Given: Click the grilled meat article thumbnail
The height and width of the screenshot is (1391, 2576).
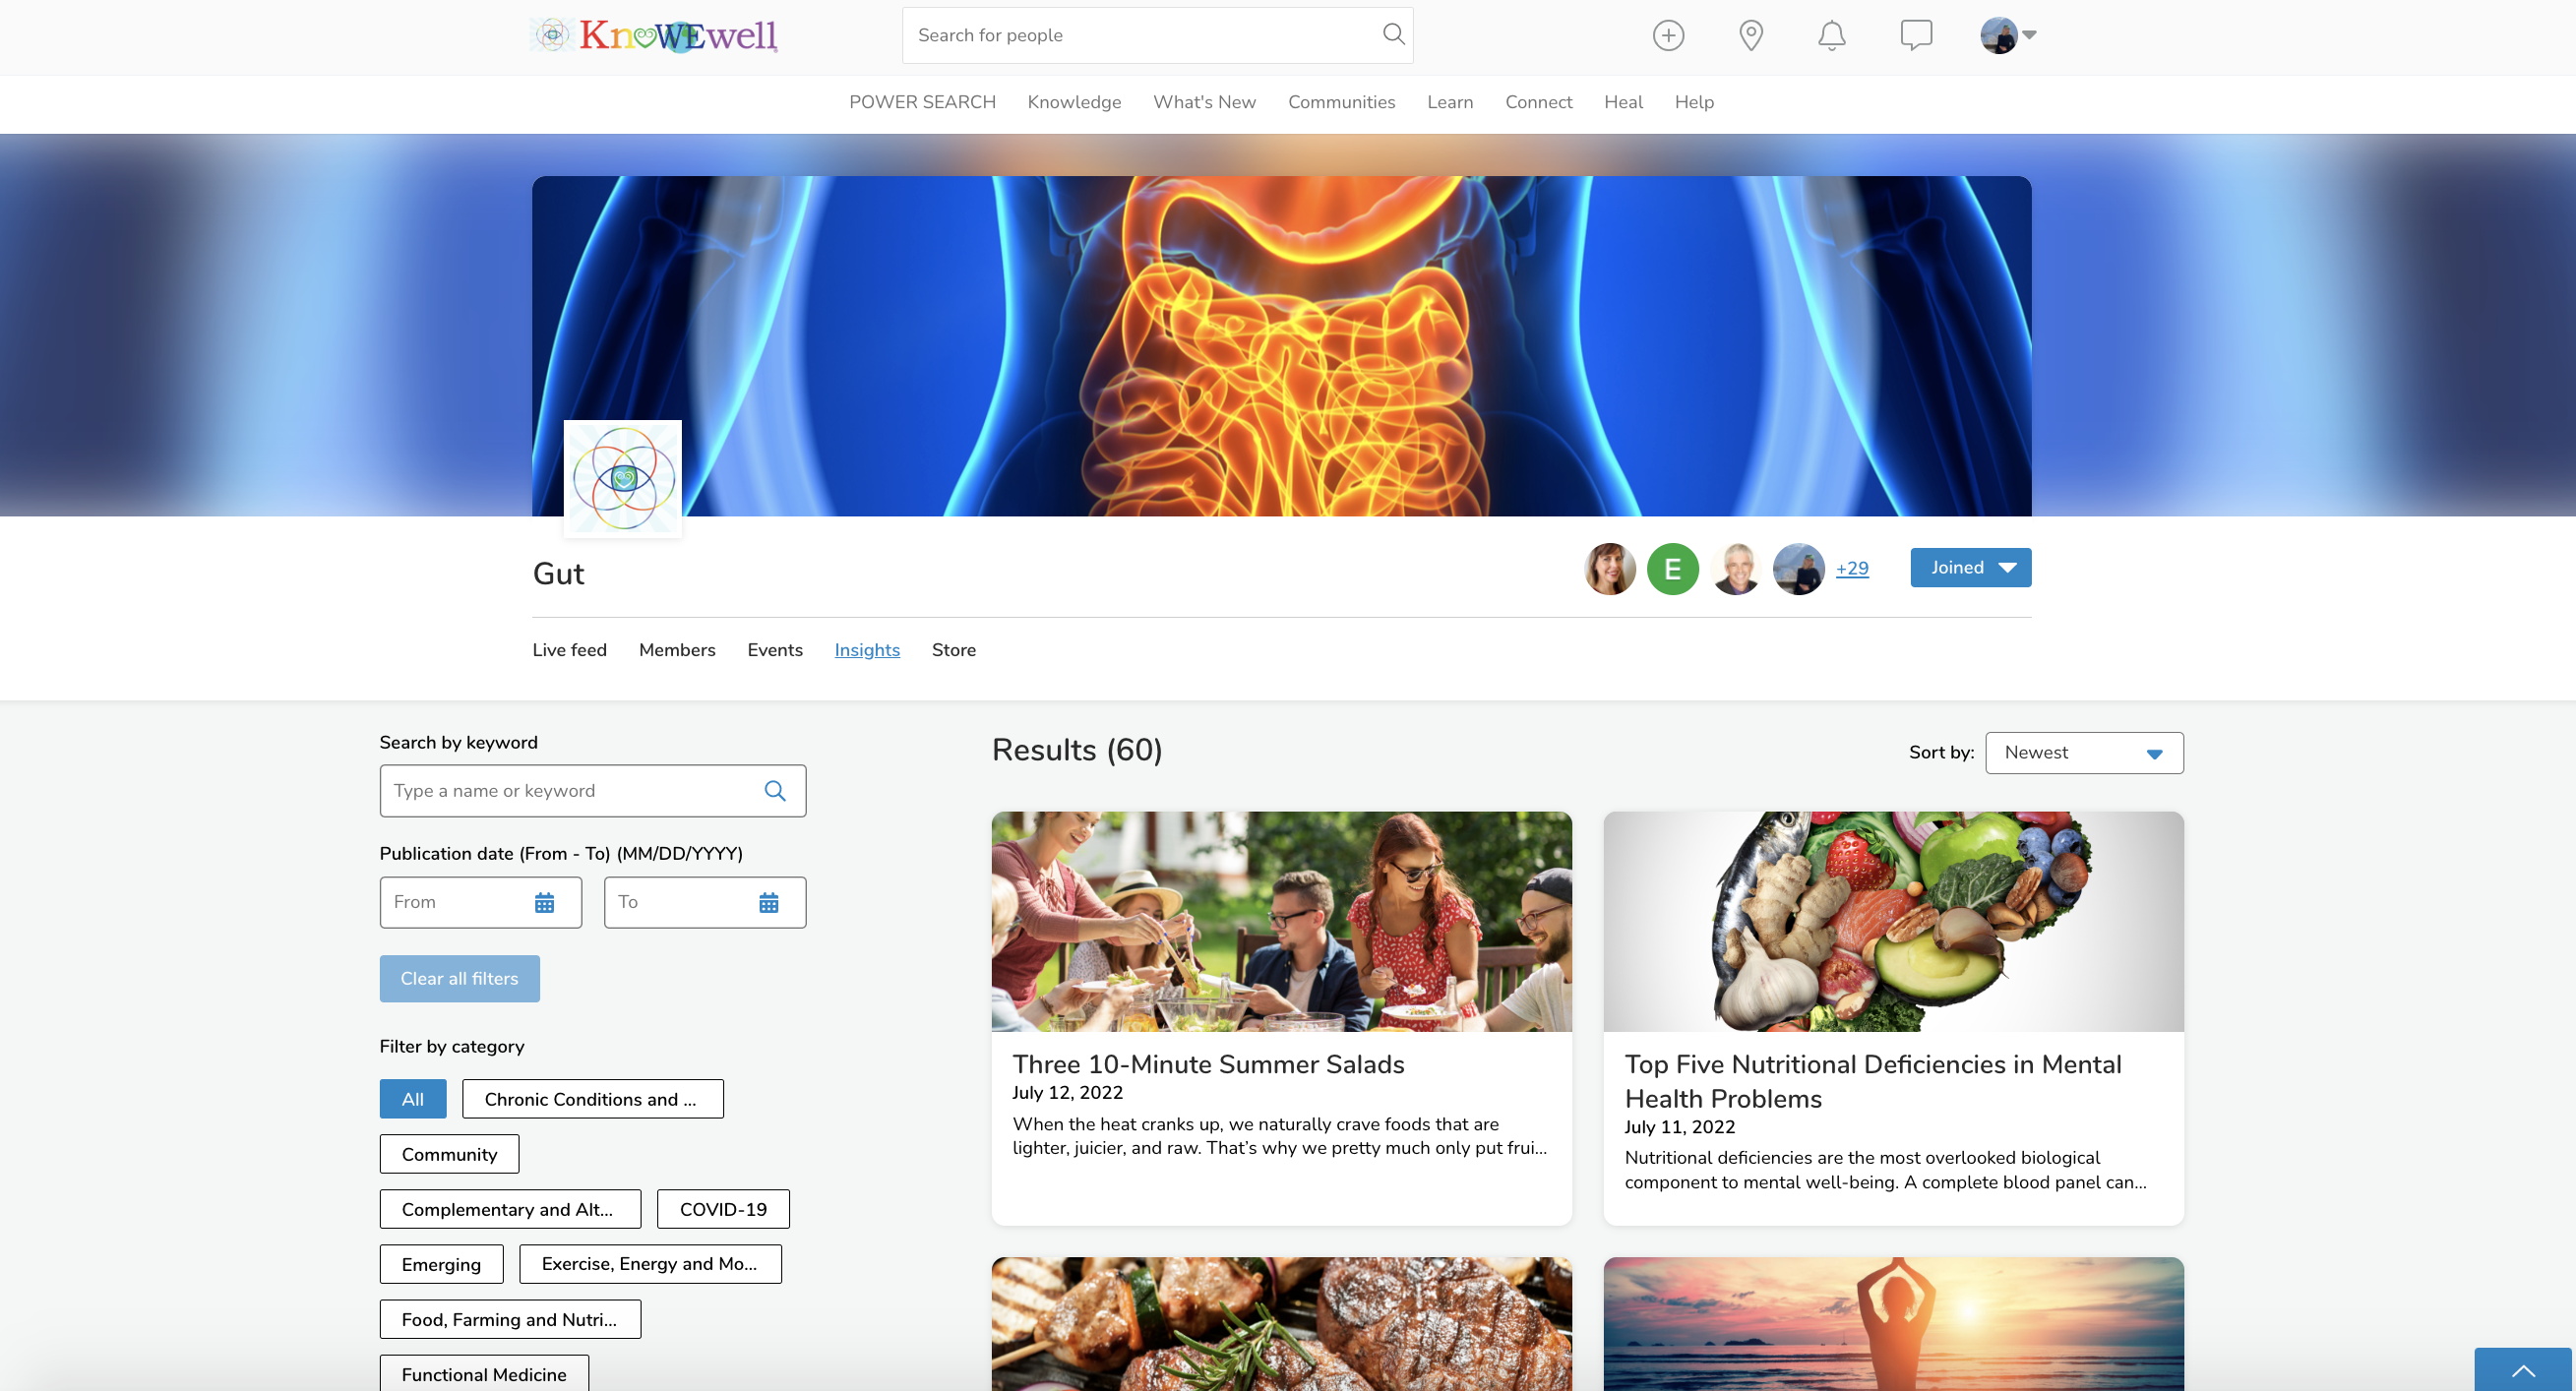Looking at the screenshot, I should 1281,1323.
